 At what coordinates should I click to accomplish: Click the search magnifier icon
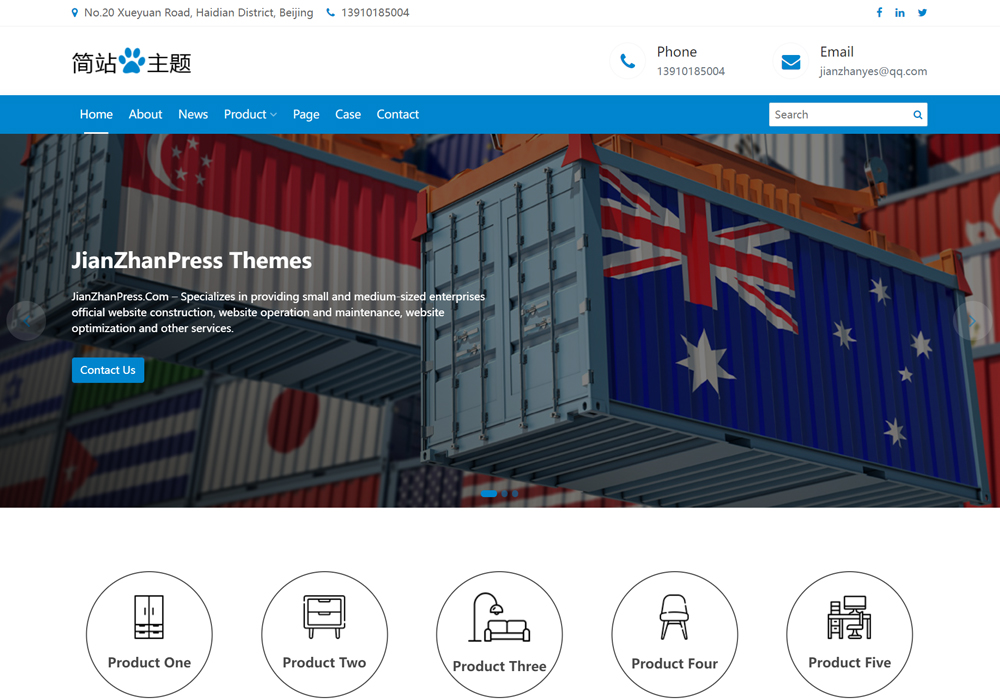(x=917, y=114)
